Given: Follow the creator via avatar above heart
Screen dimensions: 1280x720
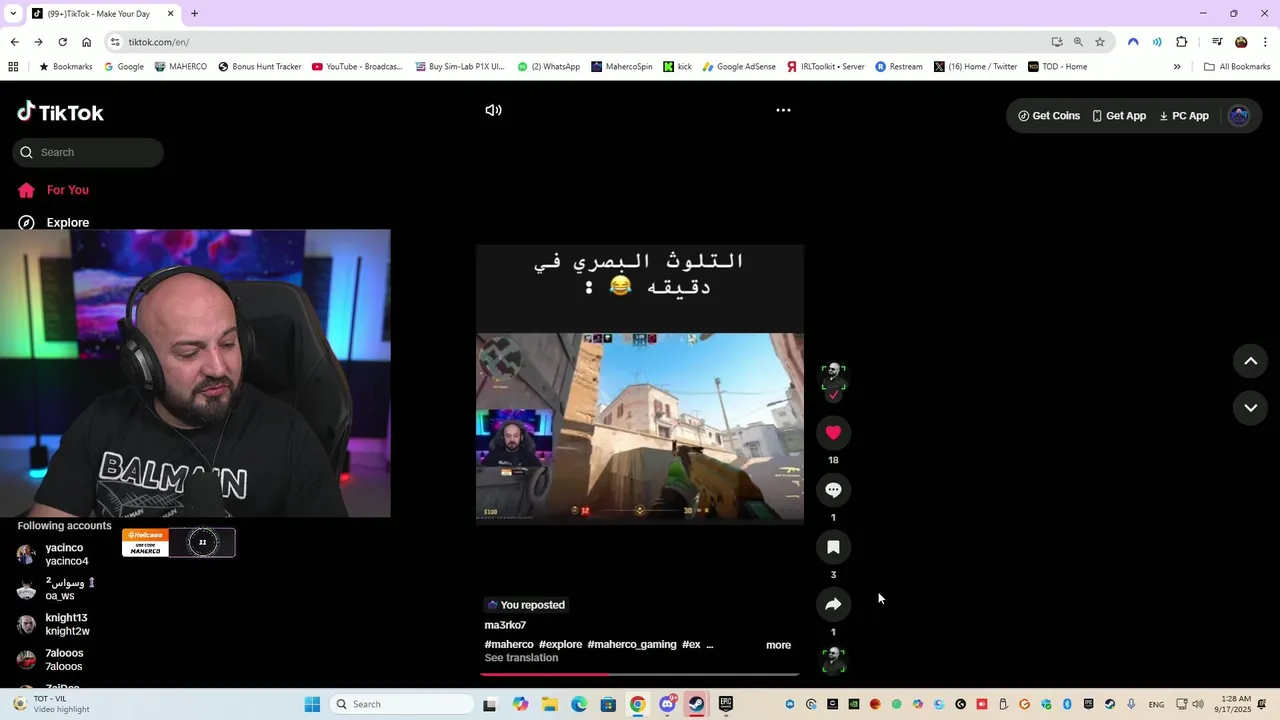Looking at the screenshot, I should pos(833,378).
